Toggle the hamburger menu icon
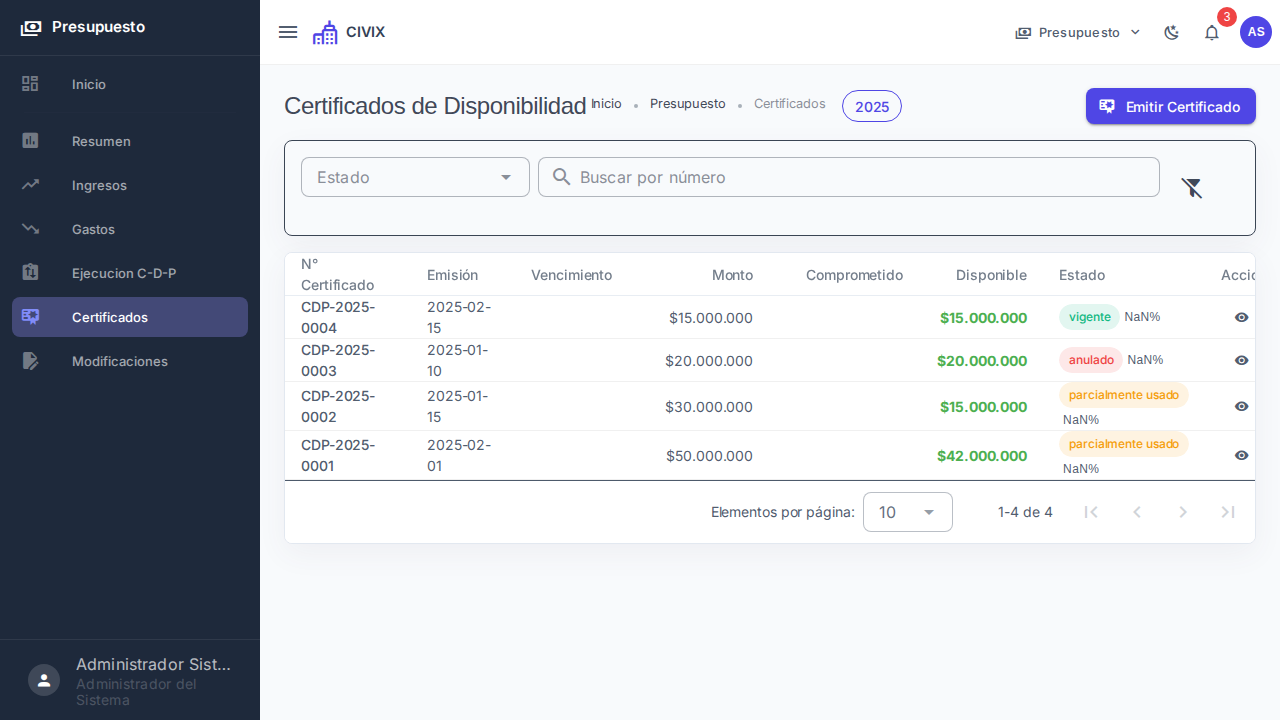 point(288,32)
